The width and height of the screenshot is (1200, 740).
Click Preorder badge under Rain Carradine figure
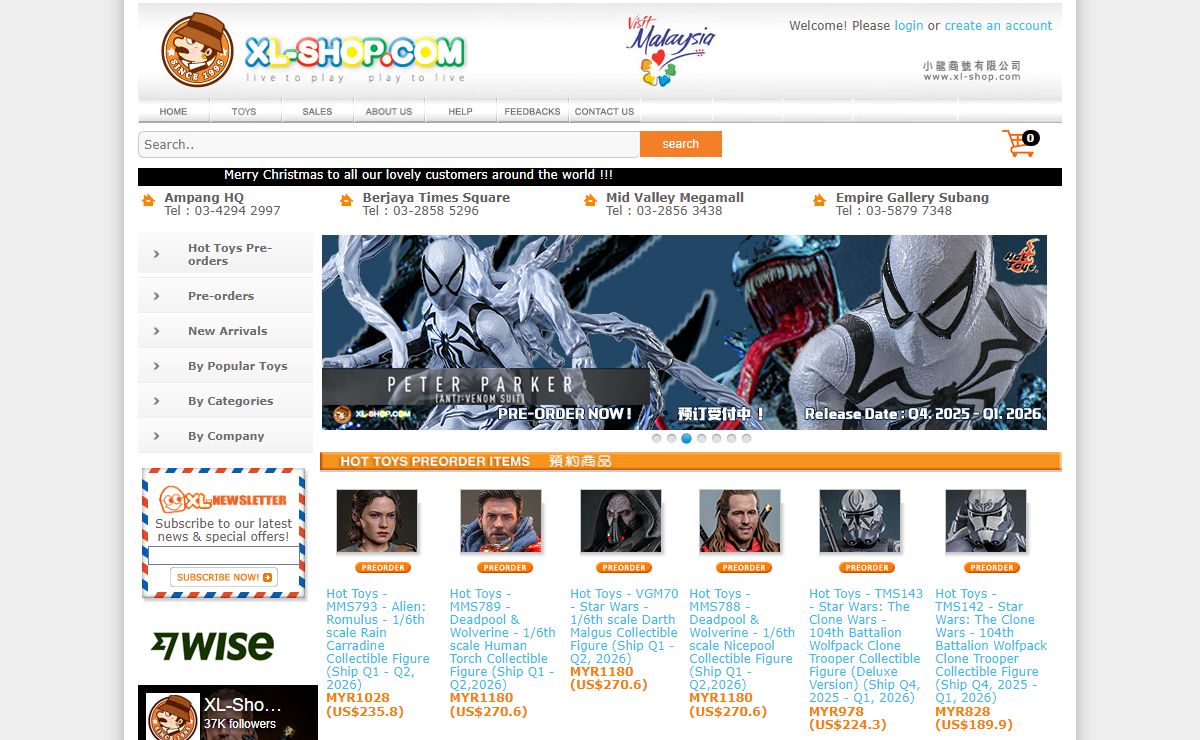click(382, 568)
